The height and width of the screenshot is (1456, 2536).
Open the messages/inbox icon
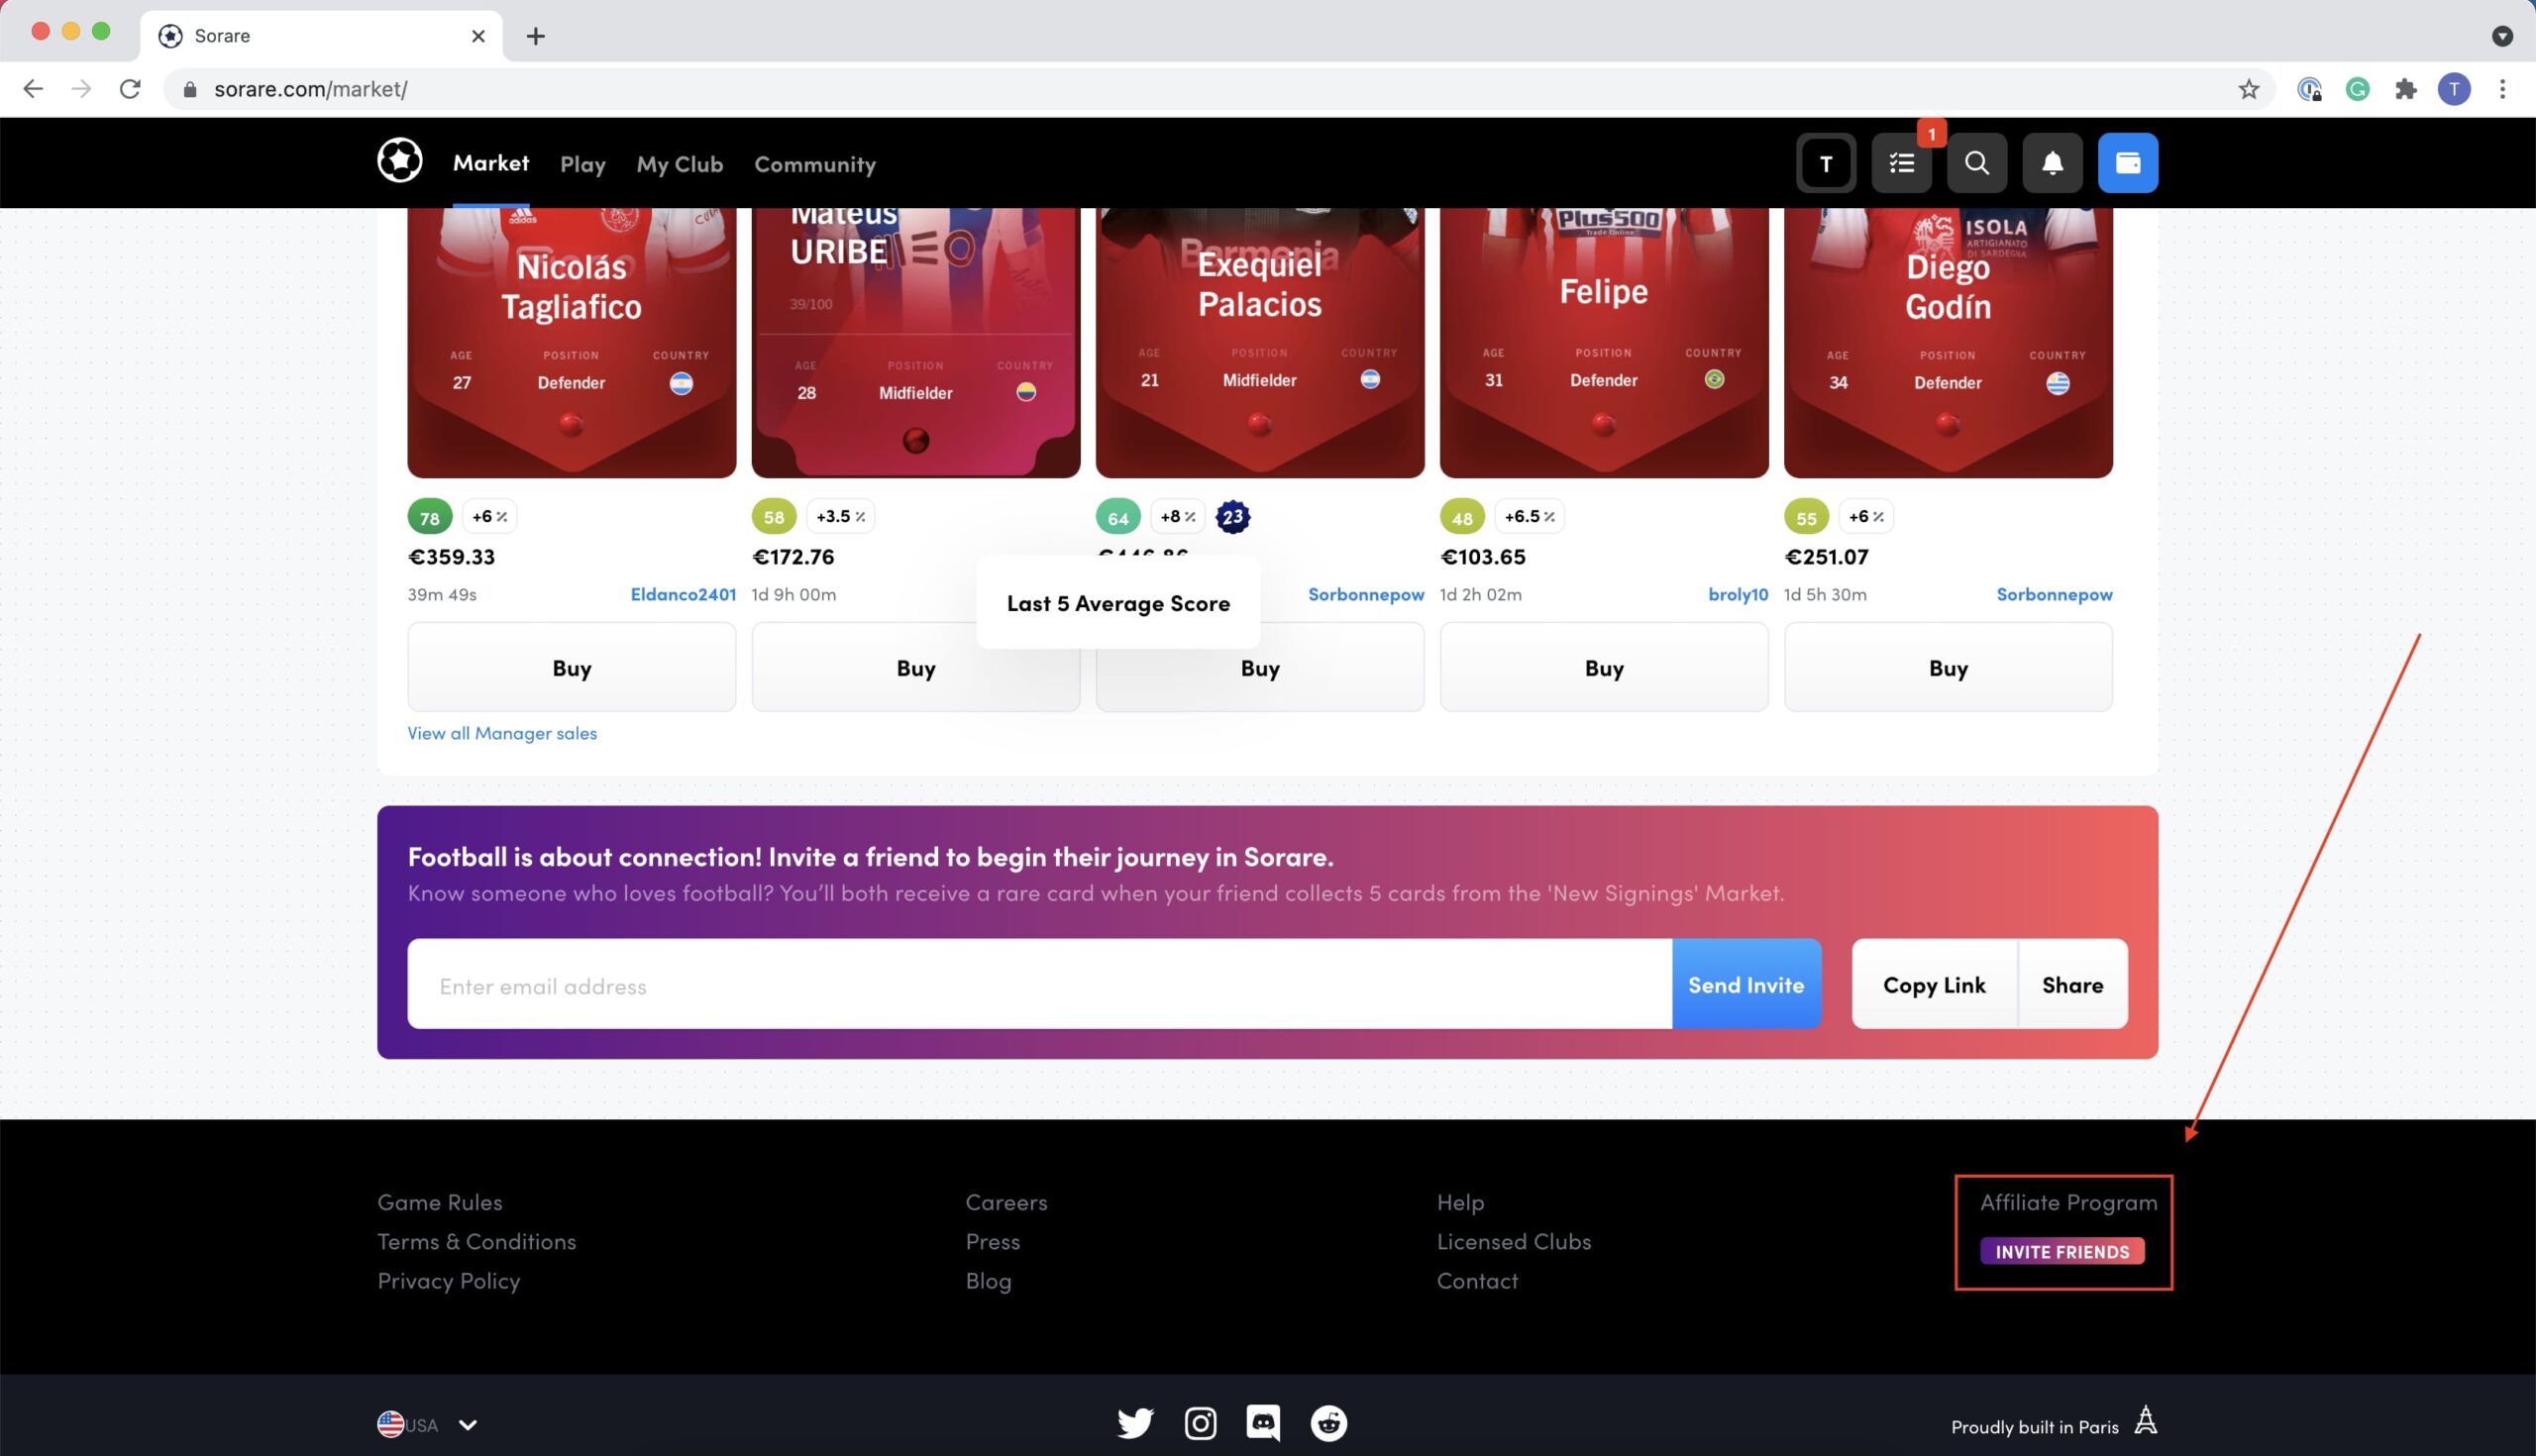click(x=1902, y=162)
